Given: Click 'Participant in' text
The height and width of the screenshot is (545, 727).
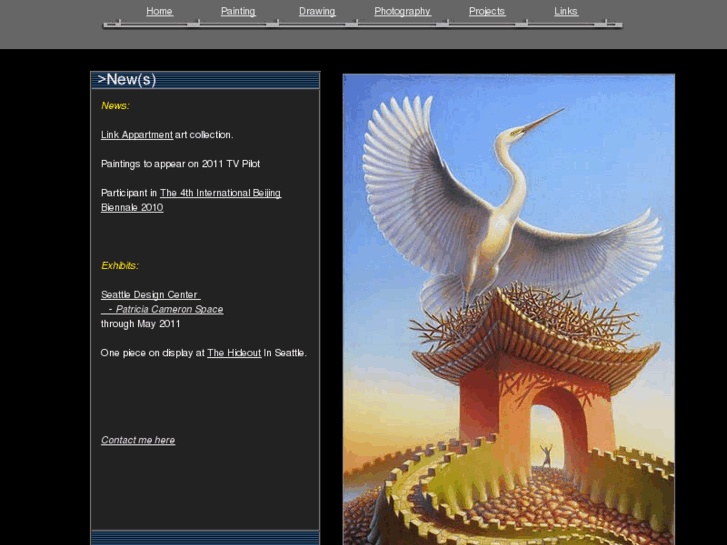Looking at the screenshot, I should click(129, 193).
